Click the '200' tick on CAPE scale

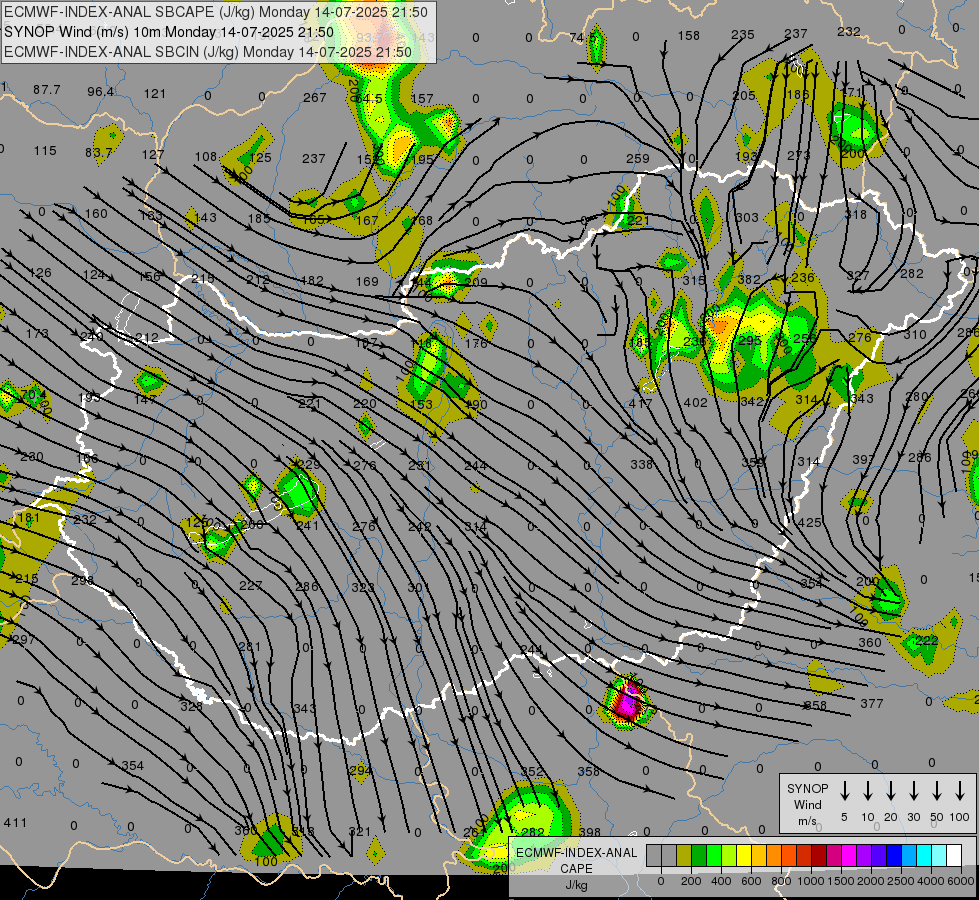click(691, 881)
